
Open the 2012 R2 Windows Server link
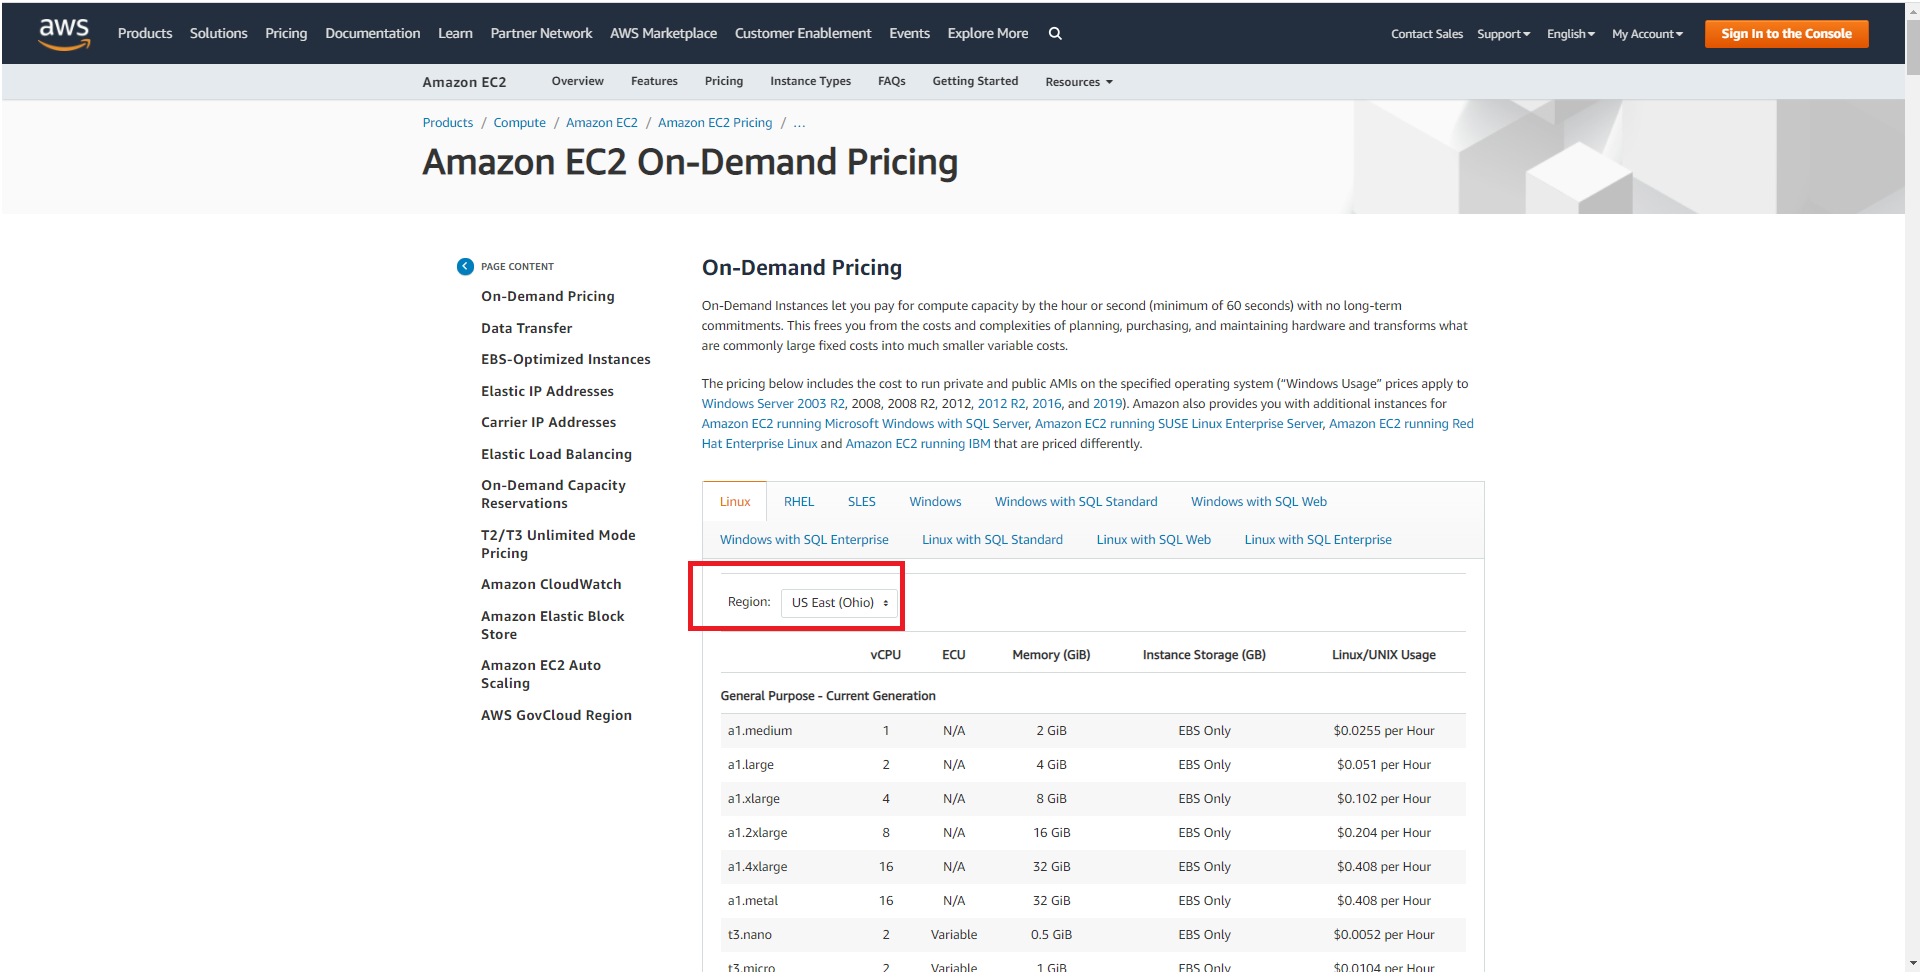tap(1001, 404)
